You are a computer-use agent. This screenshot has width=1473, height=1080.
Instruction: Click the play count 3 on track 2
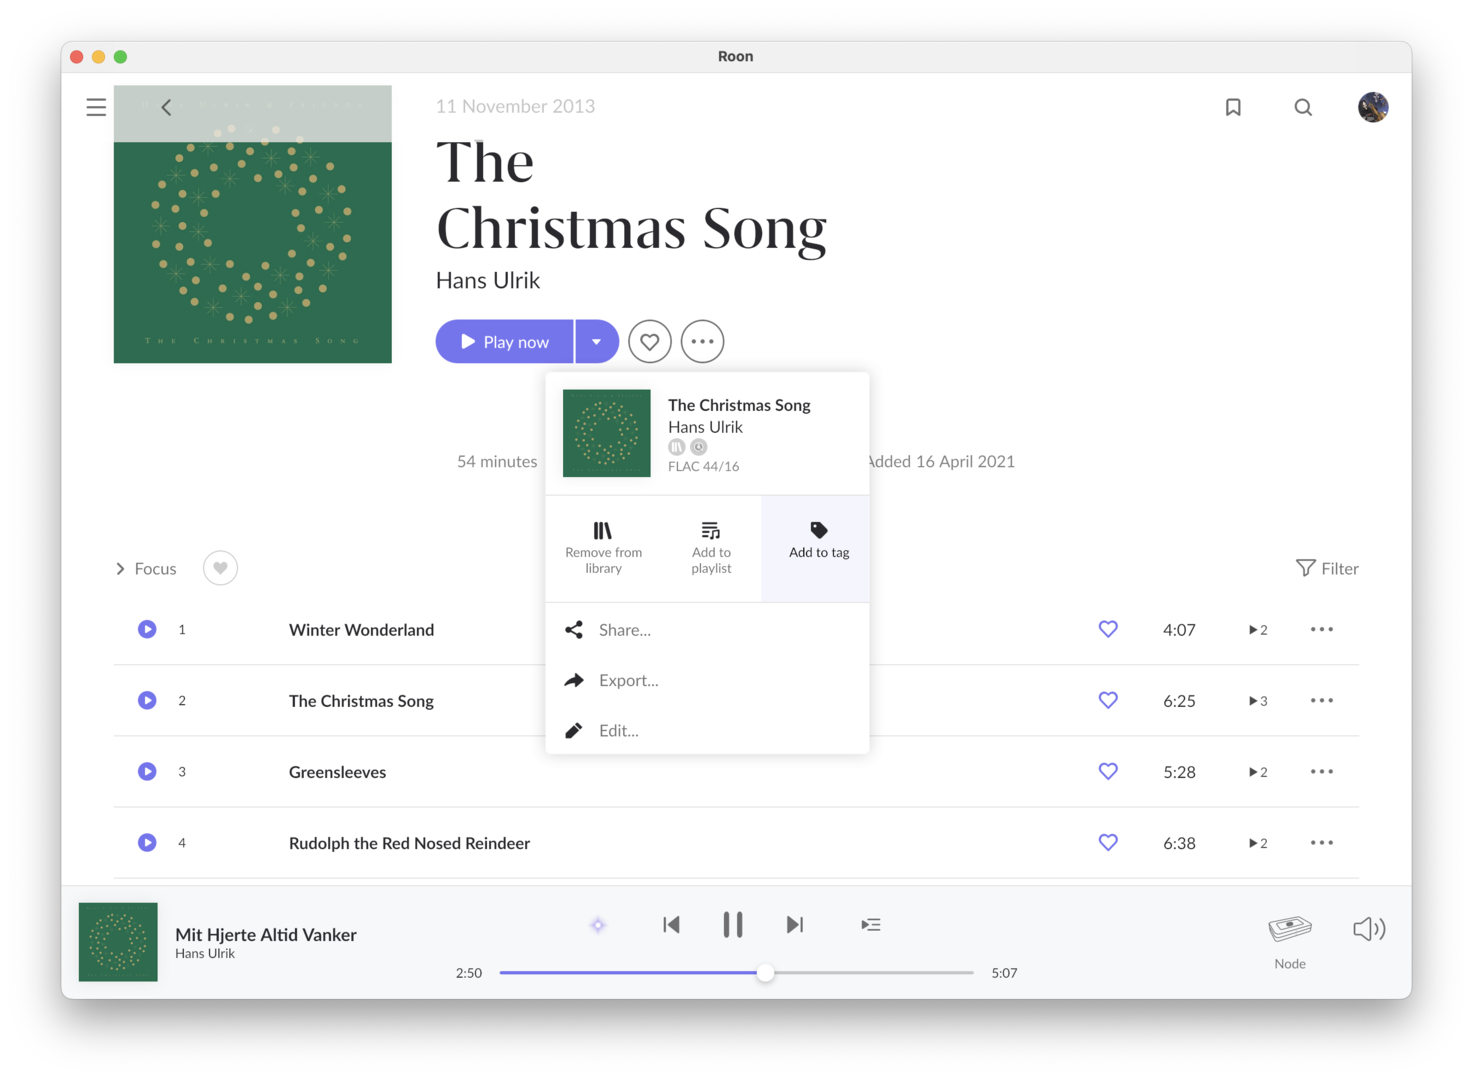click(x=1258, y=701)
